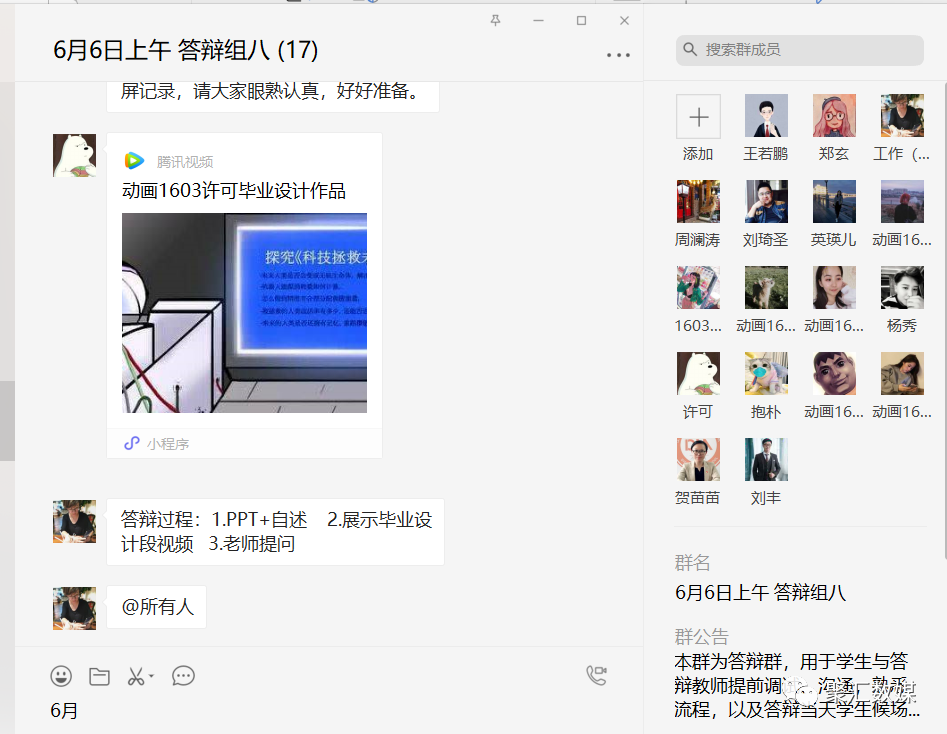Click the add member plus button
The image size is (947, 734).
[x=698, y=116]
